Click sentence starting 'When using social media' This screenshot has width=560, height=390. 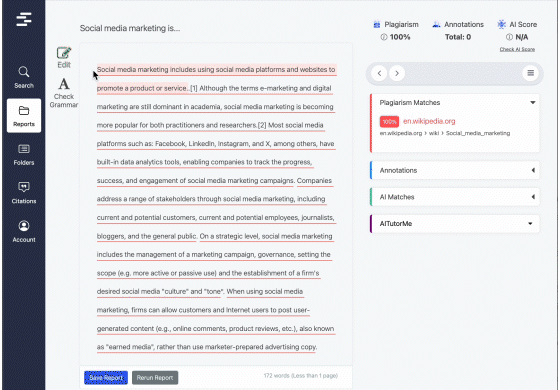[x=265, y=291]
